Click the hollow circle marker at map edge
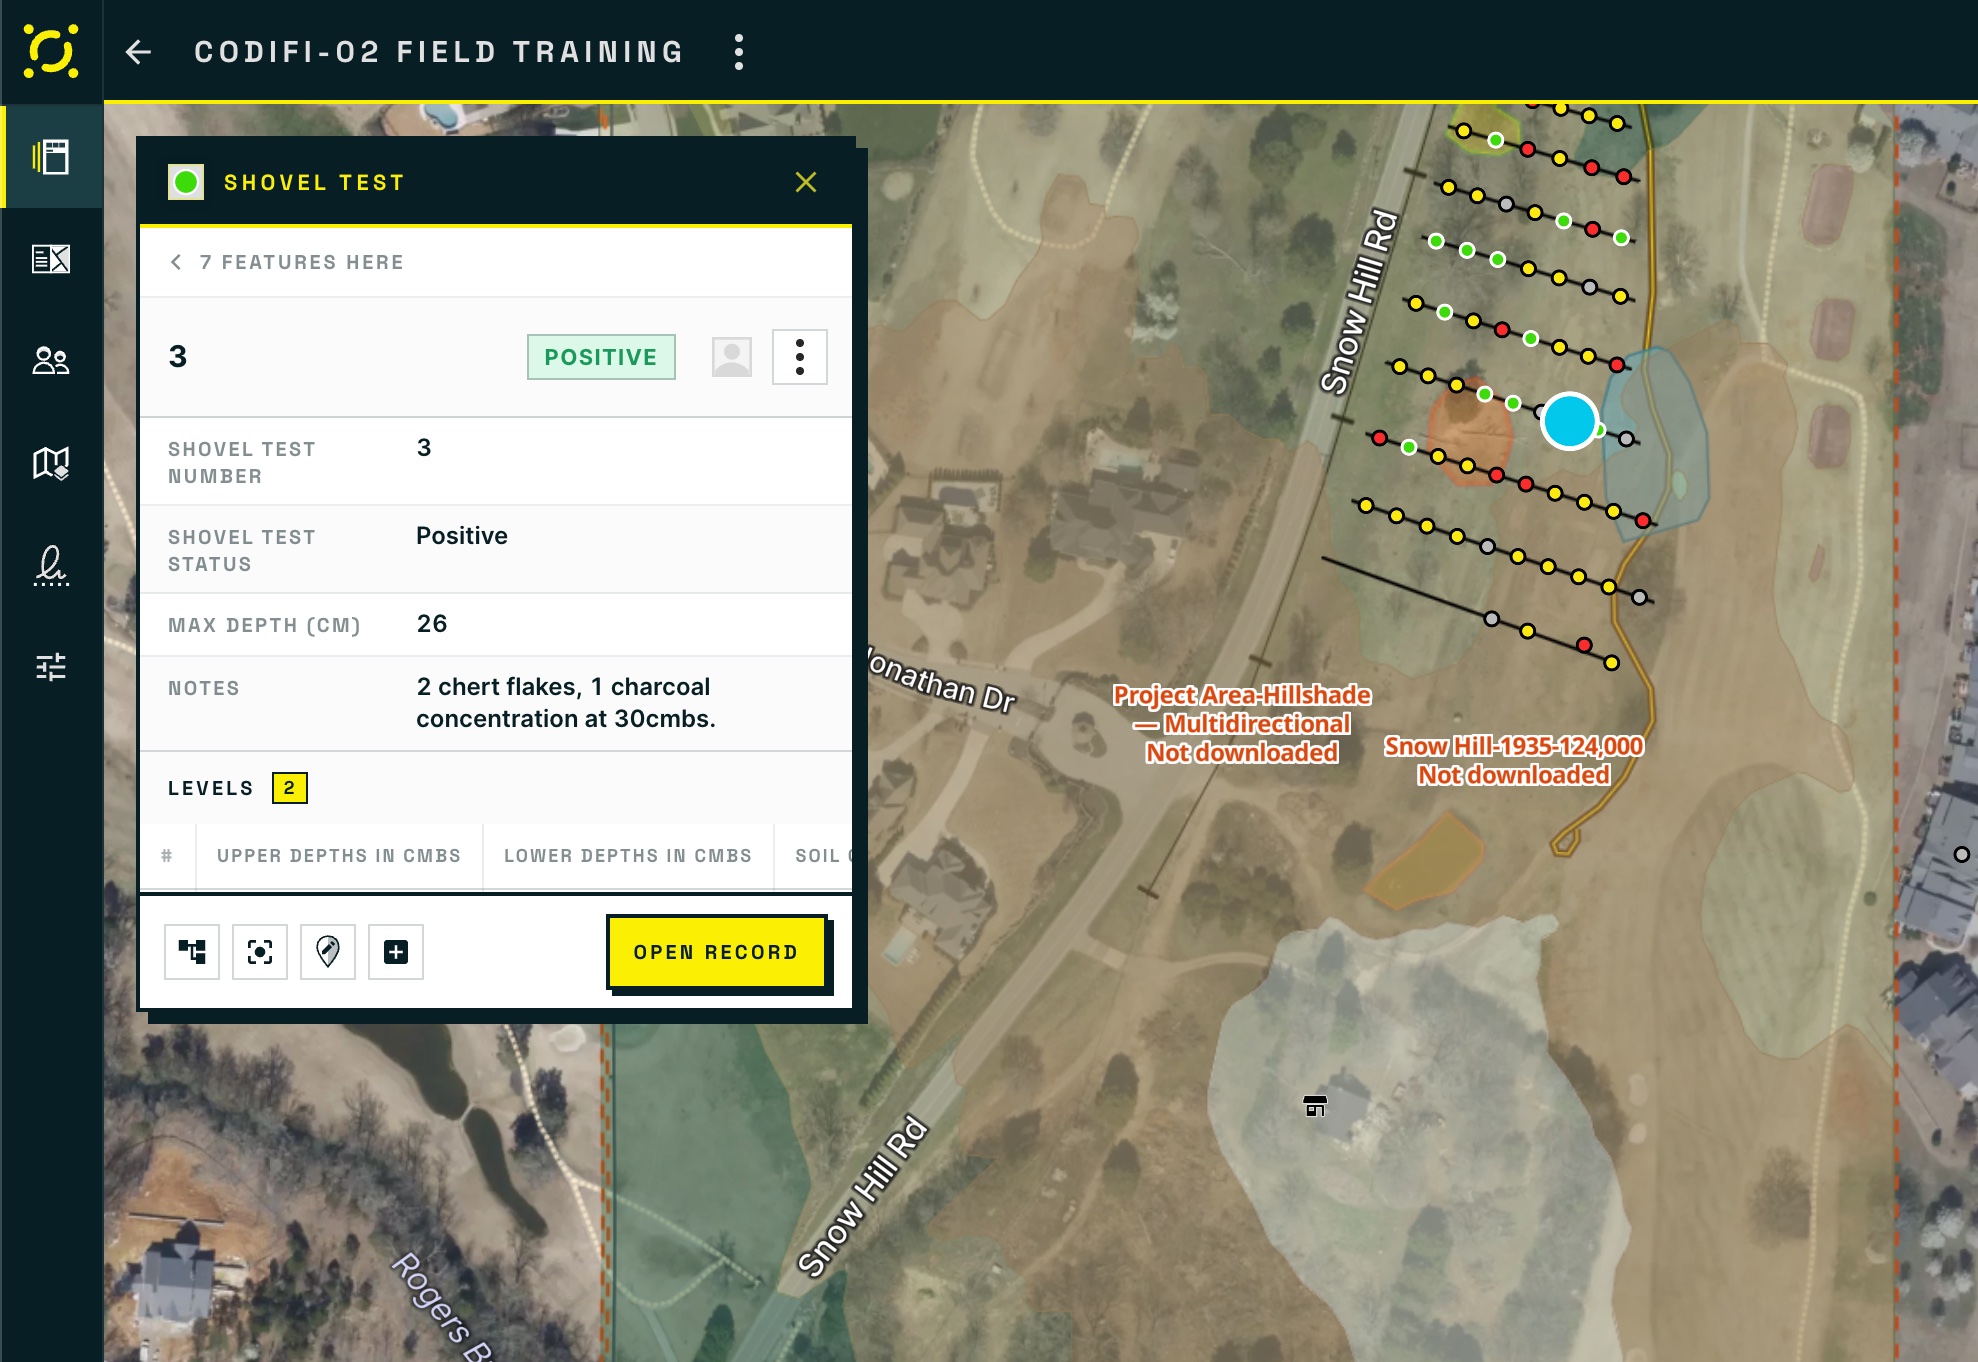The height and width of the screenshot is (1362, 1978). (1962, 854)
